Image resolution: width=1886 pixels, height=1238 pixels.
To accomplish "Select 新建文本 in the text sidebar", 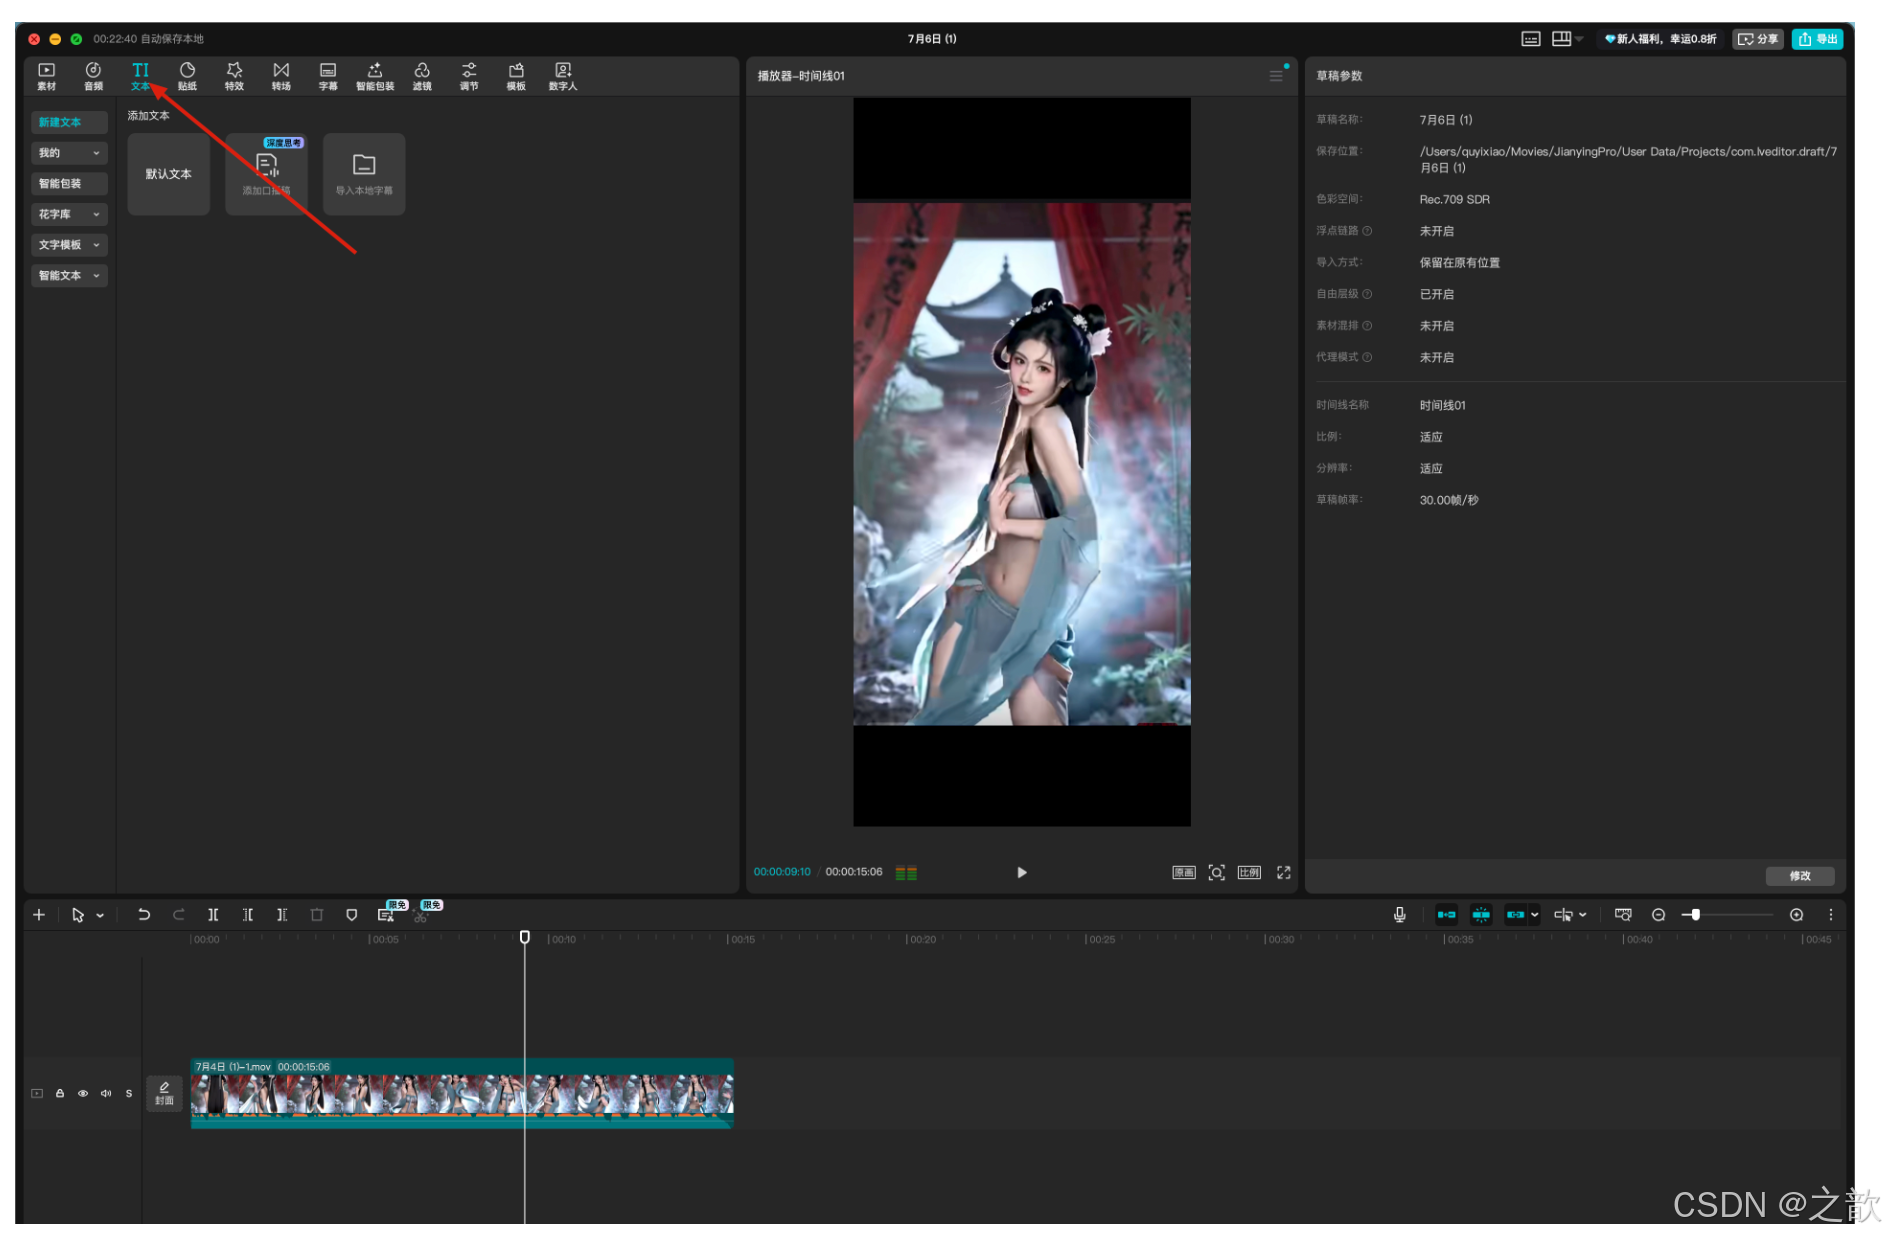I will [x=69, y=122].
